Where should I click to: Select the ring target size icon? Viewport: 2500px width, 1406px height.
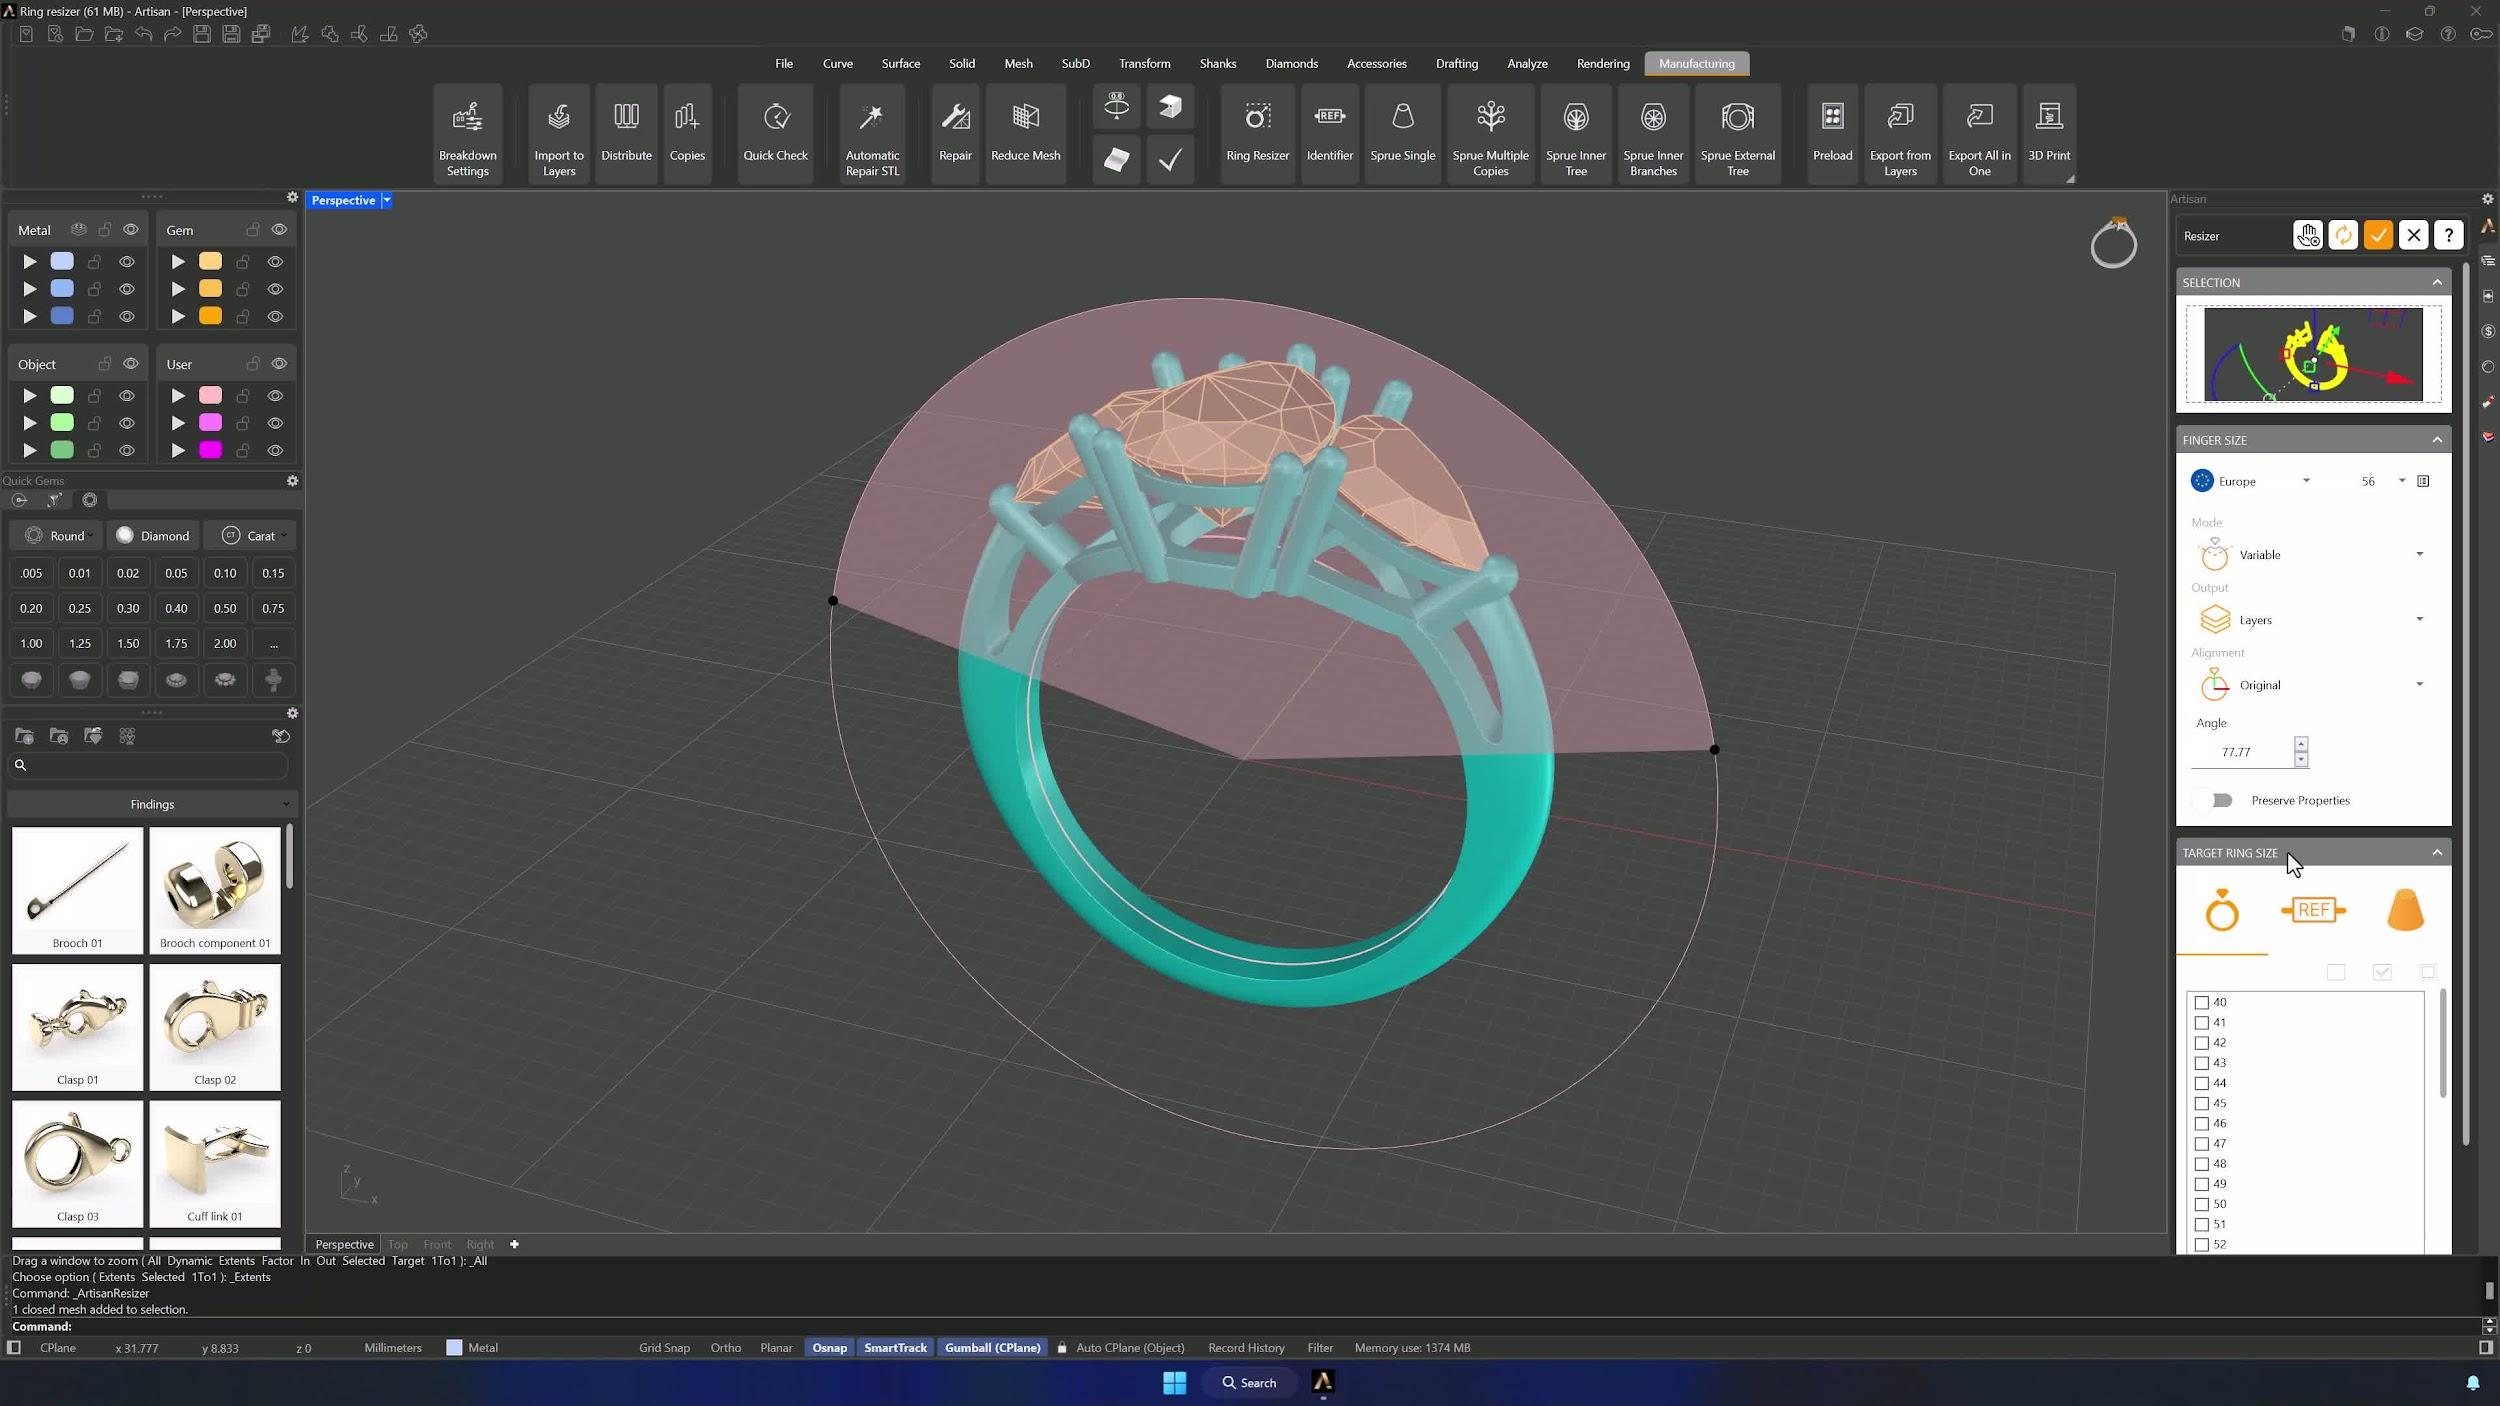click(2222, 910)
